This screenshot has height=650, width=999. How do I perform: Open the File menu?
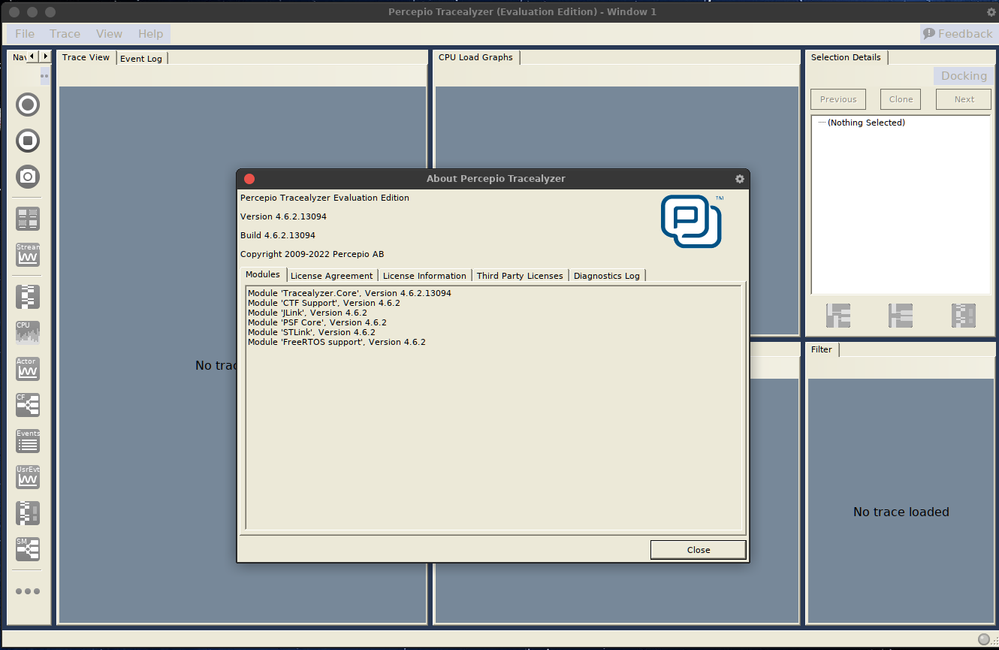pos(25,34)
